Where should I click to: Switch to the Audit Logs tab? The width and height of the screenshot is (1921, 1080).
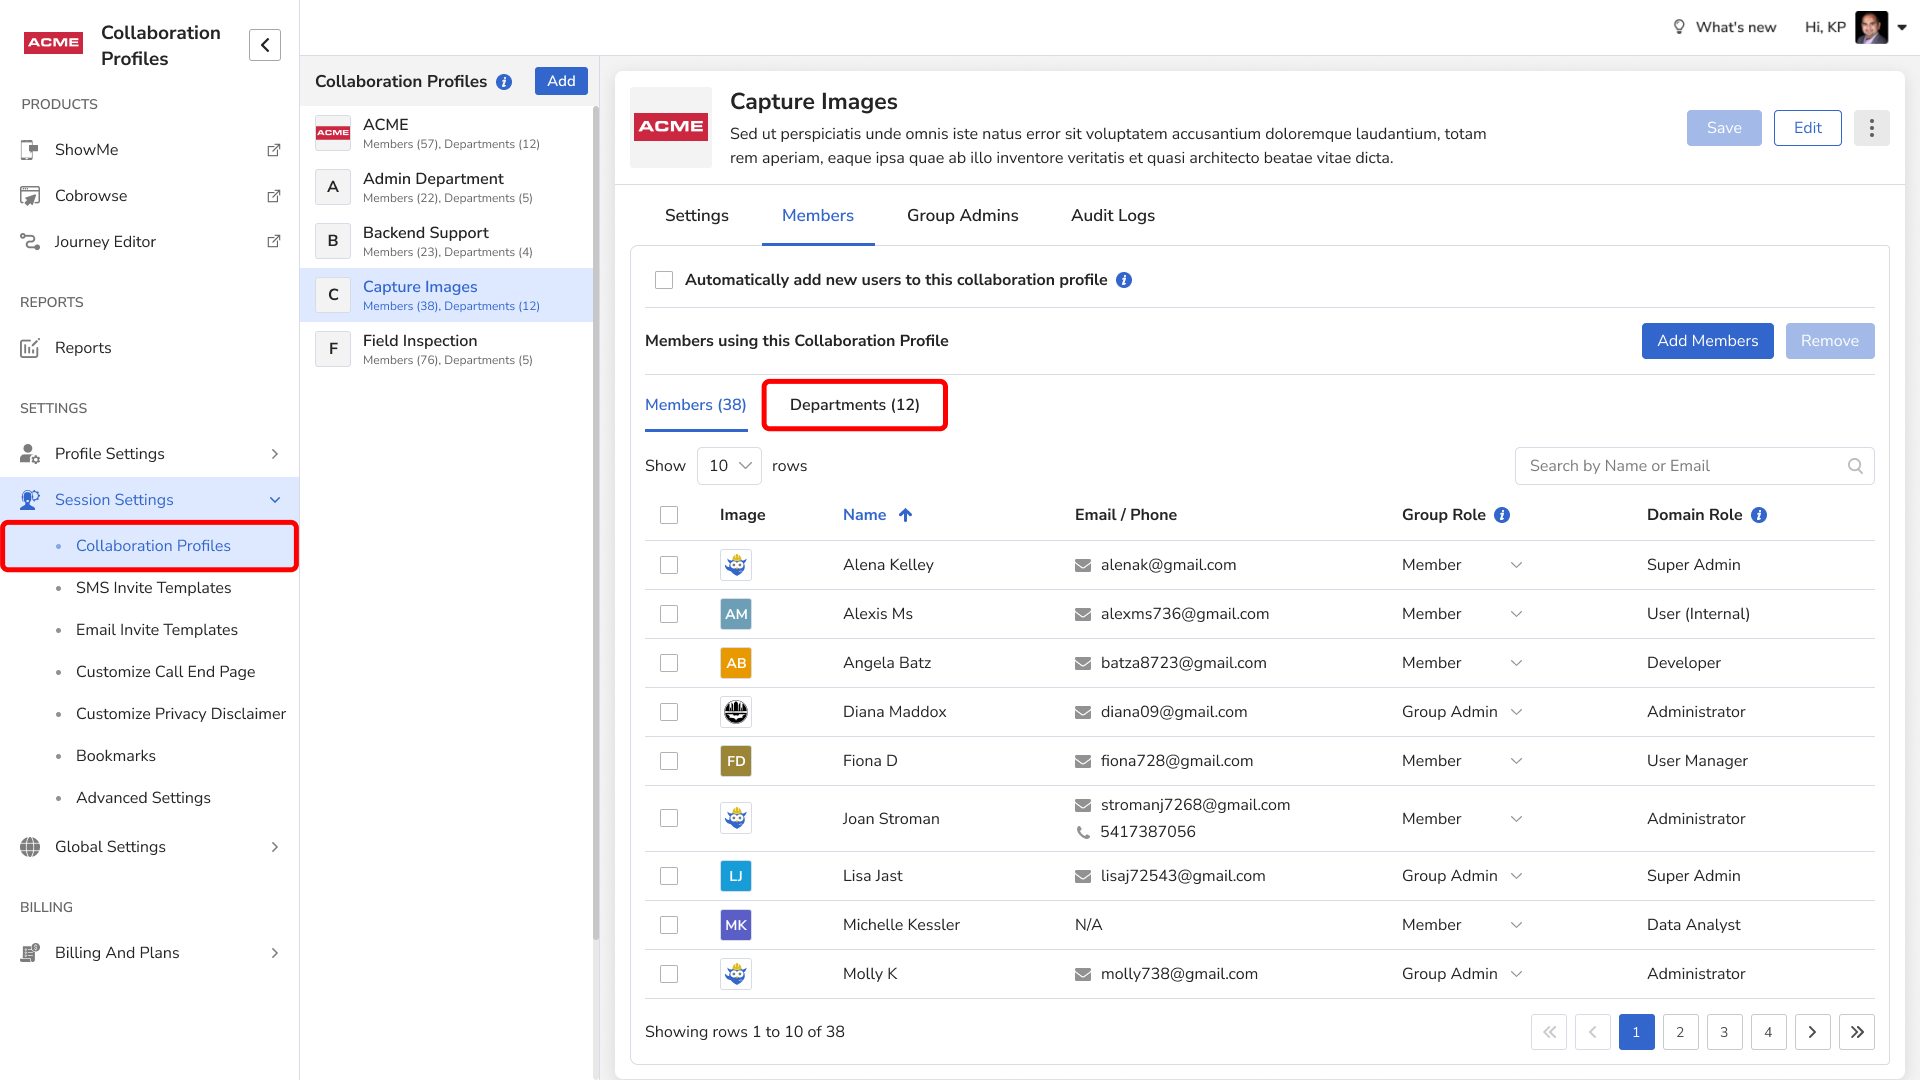point(1112,215)
